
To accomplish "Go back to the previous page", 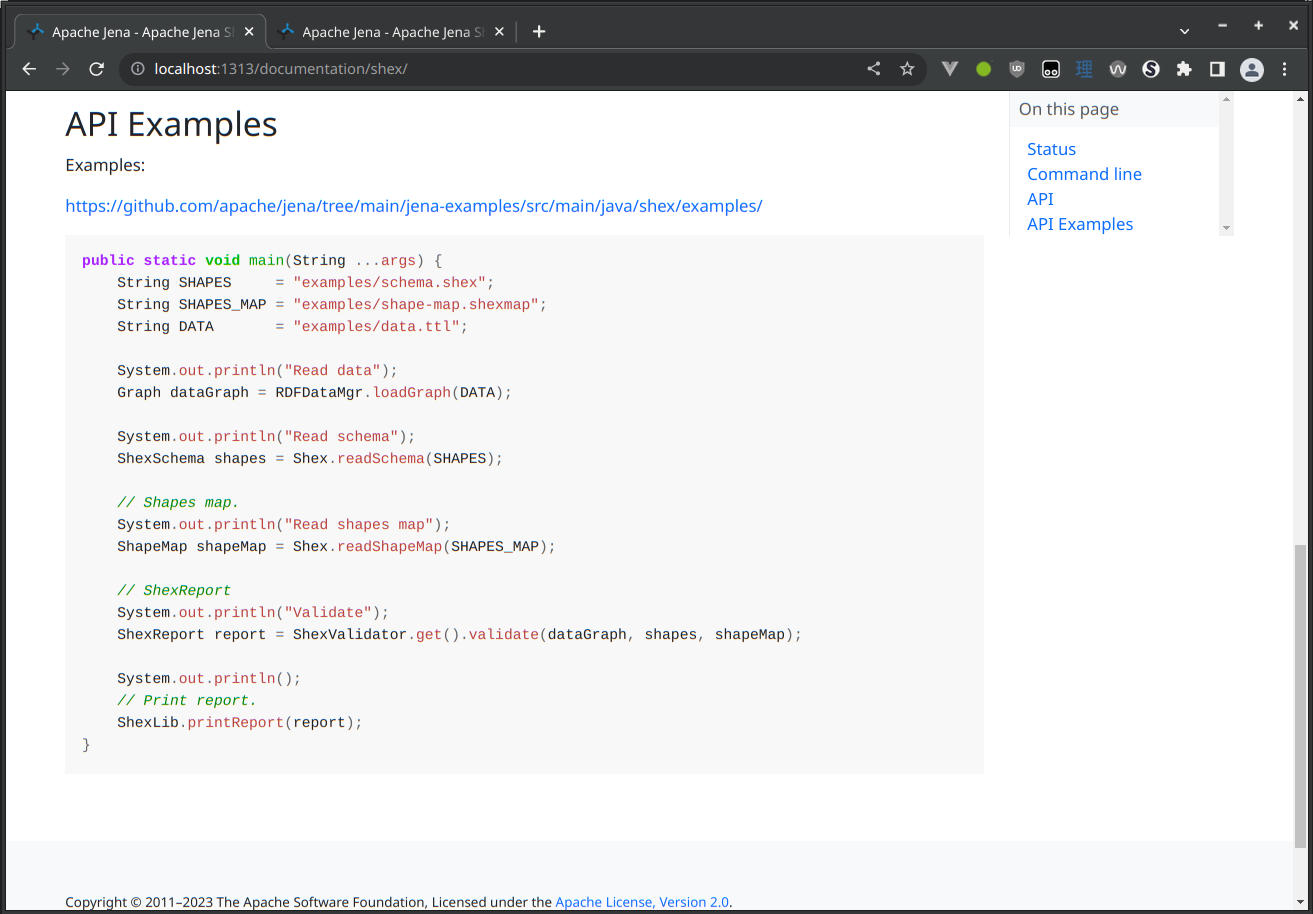I will click(x=29, y=69).
